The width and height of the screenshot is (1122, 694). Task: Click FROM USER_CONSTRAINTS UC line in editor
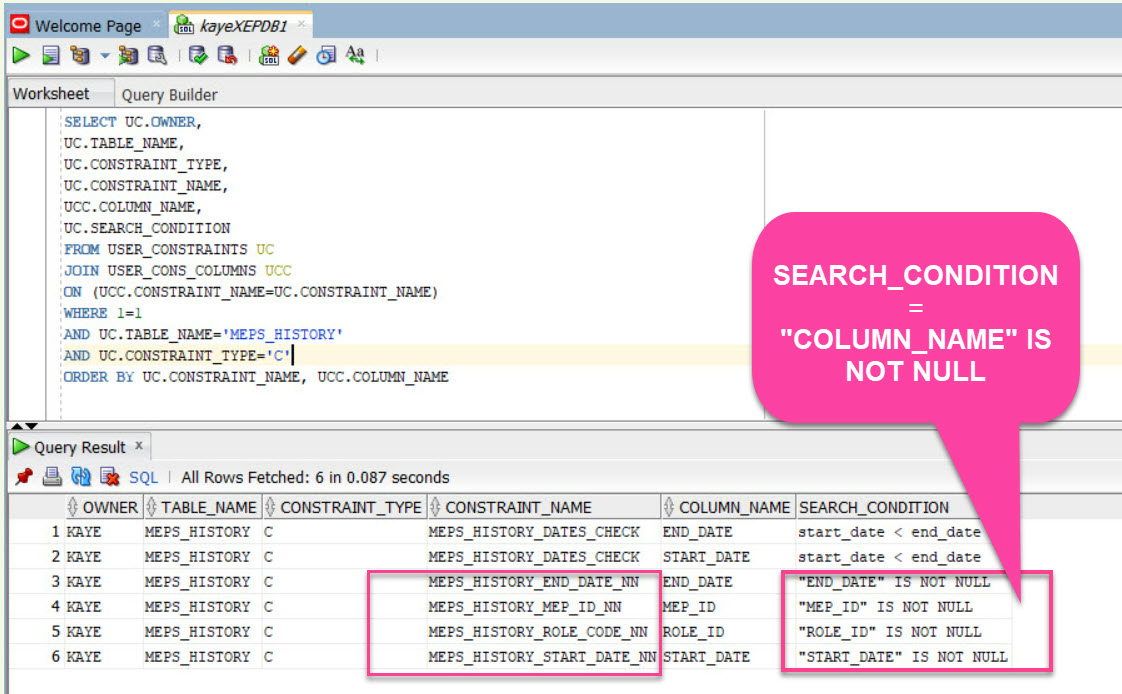coord(168,249)
